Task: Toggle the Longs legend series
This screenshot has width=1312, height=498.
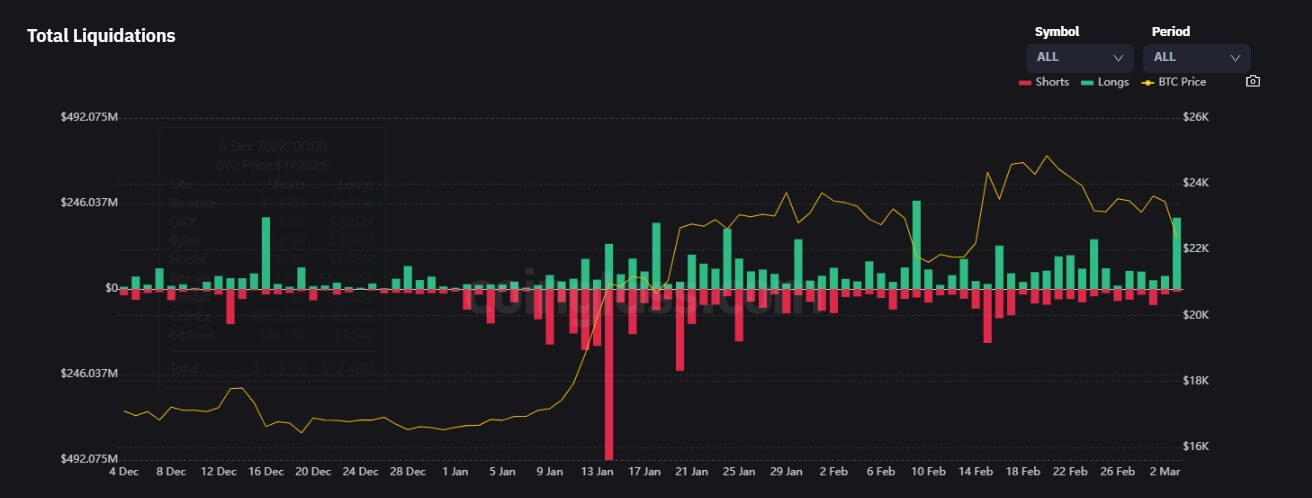Action: 1105,82
